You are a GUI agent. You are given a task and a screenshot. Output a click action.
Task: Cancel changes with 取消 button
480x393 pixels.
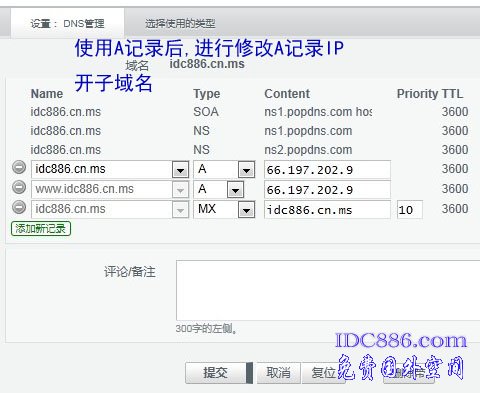click(278, 373)
